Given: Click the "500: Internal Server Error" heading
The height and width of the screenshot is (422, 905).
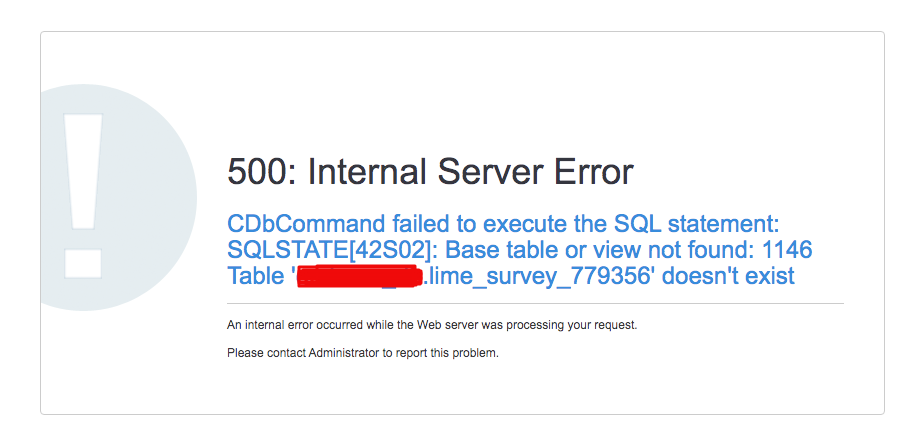Looking at the screenshot, I should coord(430,172).
